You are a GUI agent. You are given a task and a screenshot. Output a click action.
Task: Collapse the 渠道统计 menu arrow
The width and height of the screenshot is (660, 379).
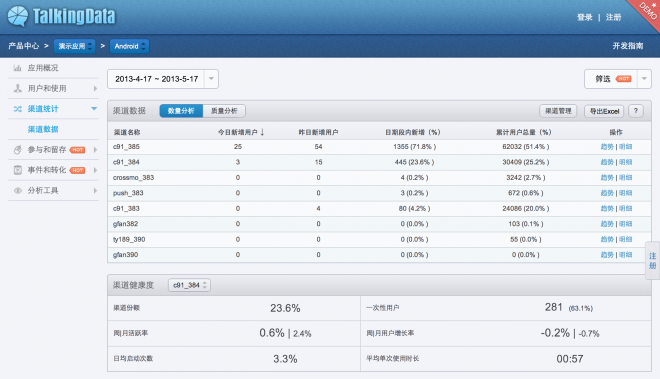tap(94, 109)
